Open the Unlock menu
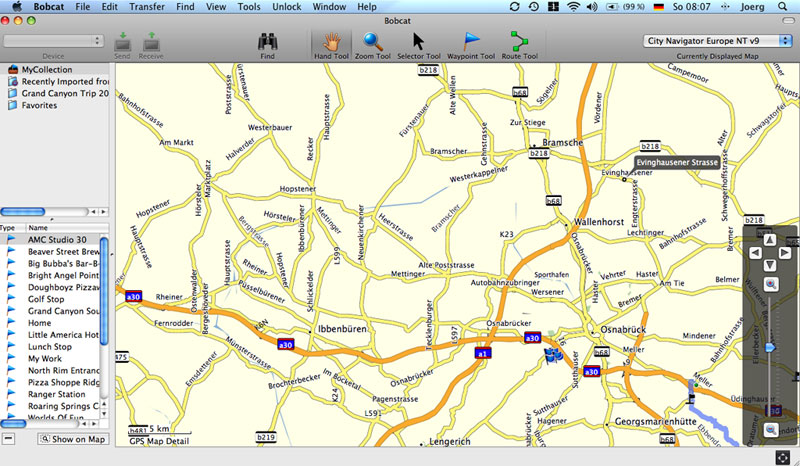This screenshot has height=466, width=800. point(286,7)
